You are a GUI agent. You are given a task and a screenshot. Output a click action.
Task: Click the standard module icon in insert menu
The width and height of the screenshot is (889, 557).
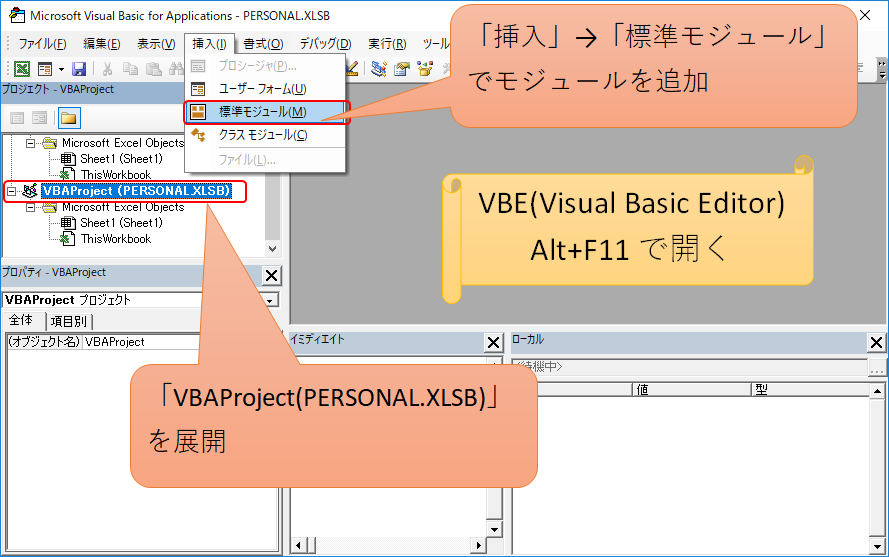click(x=198, y=112)
